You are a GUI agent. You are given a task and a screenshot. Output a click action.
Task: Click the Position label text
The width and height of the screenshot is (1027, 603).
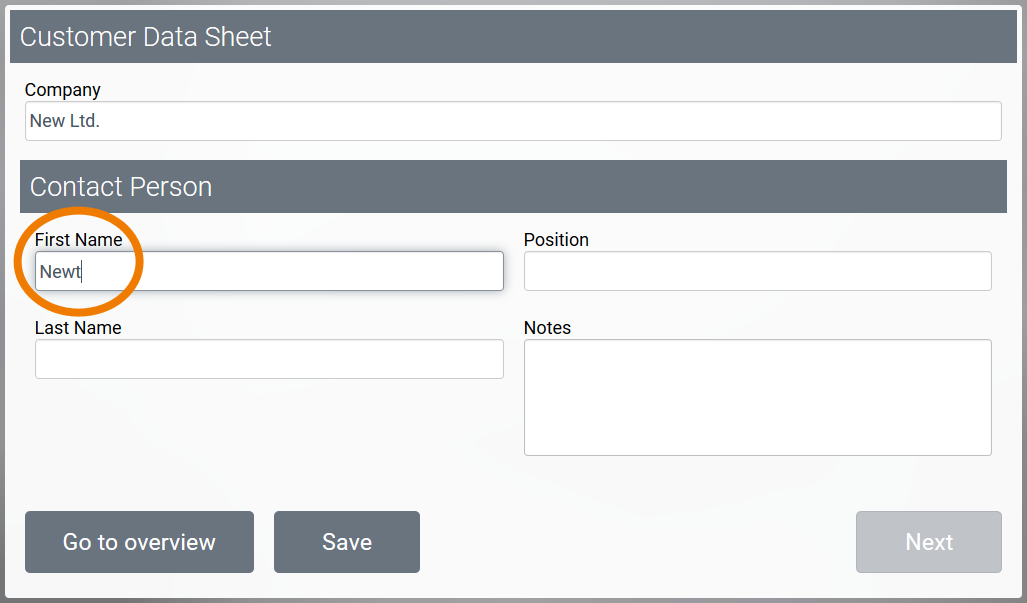click(x=556, y=240)
